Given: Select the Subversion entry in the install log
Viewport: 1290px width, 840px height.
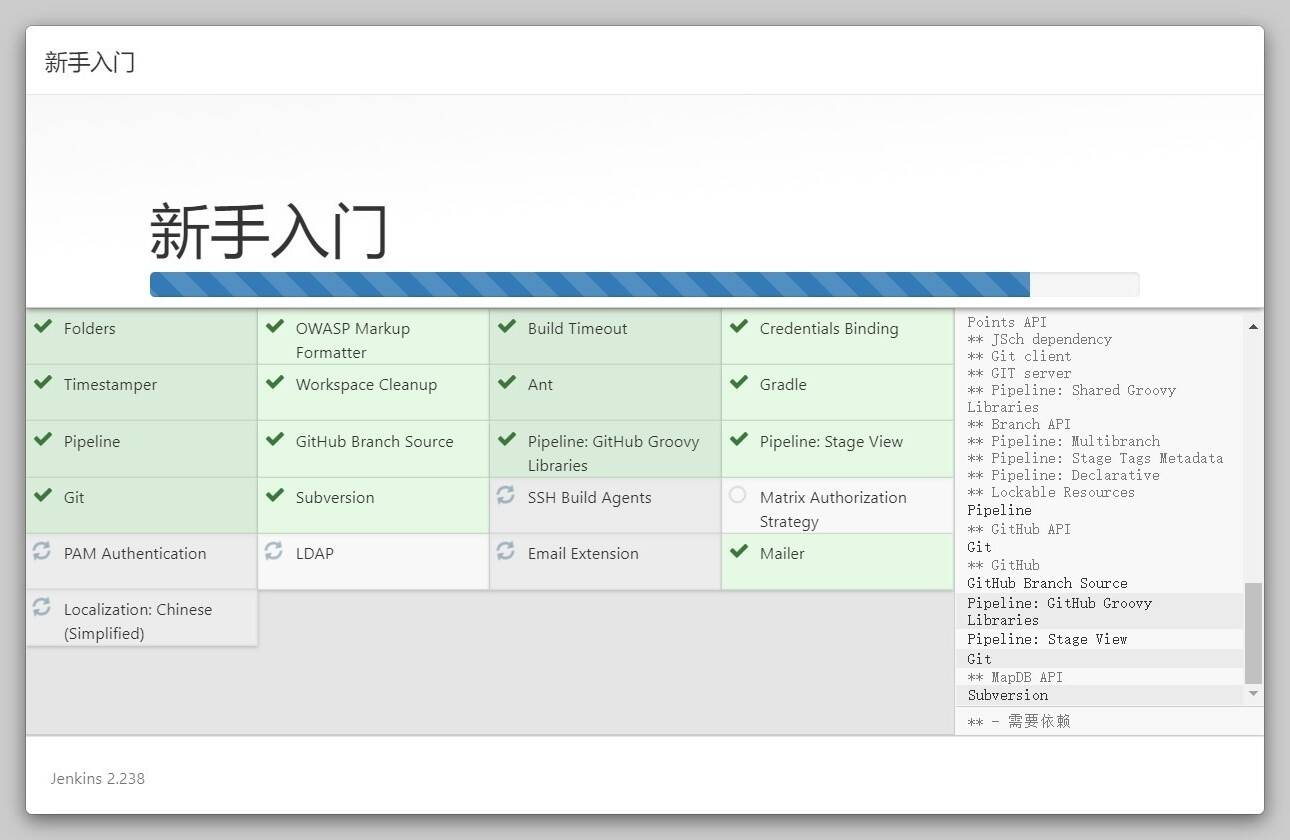Looking at the screenshot, I should click(x=1007, y=695).
